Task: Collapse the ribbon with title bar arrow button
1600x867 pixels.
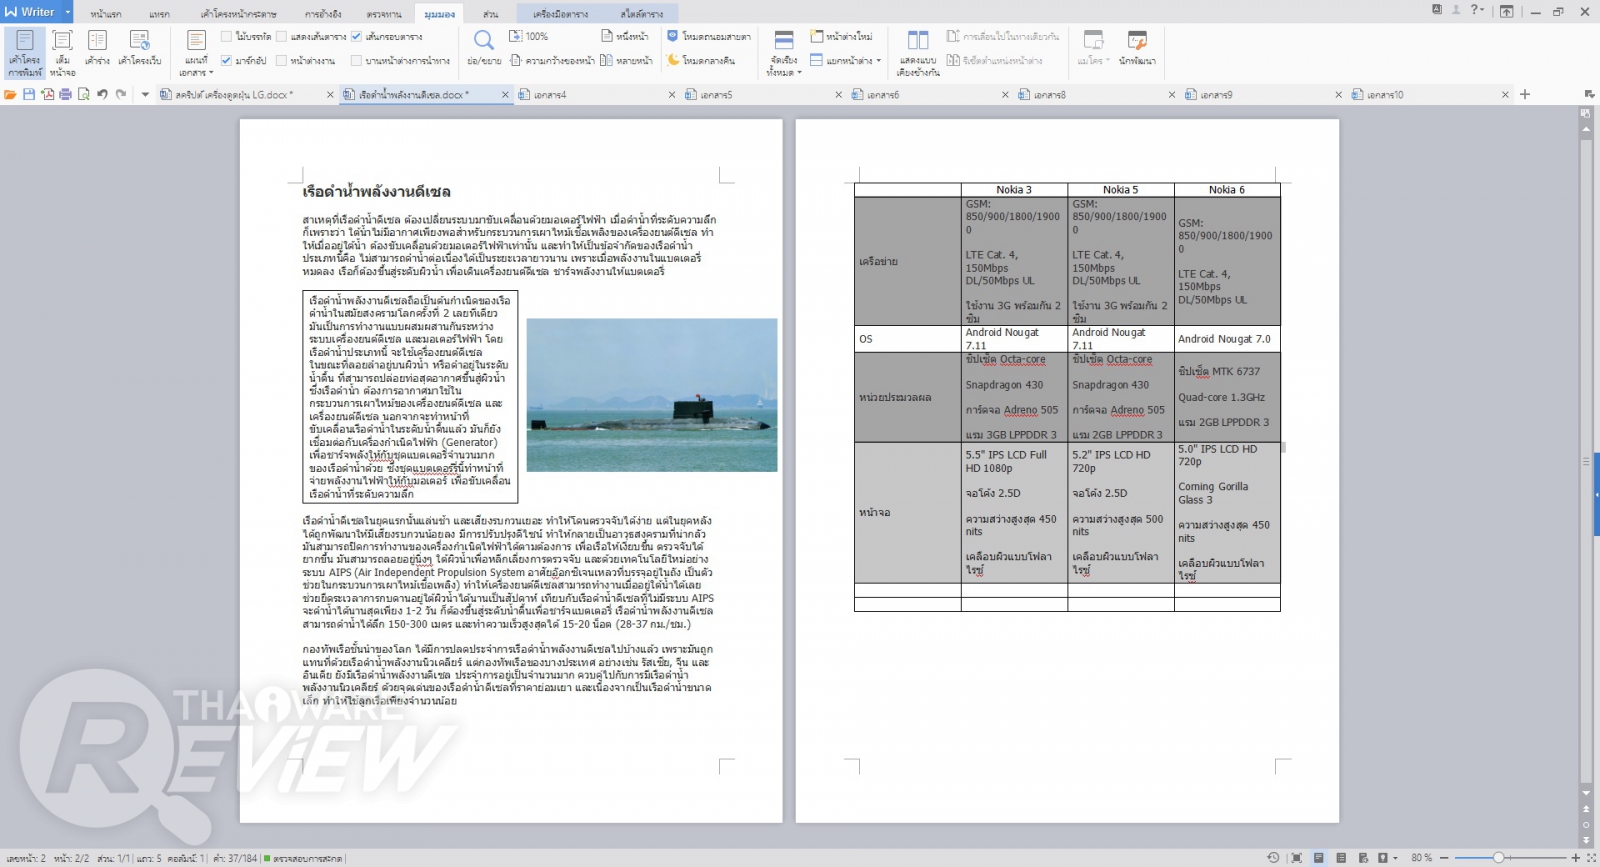Action: (1507, 11)
